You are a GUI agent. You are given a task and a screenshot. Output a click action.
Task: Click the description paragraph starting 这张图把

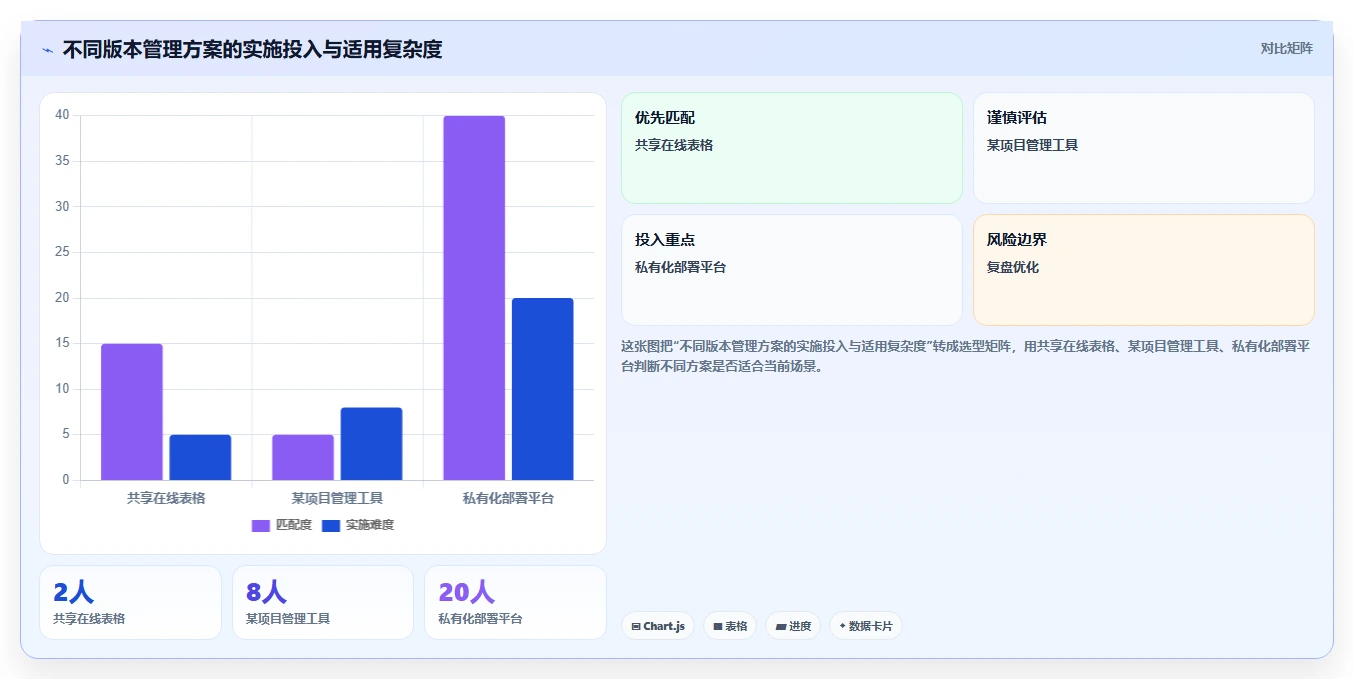pos(966,356)
